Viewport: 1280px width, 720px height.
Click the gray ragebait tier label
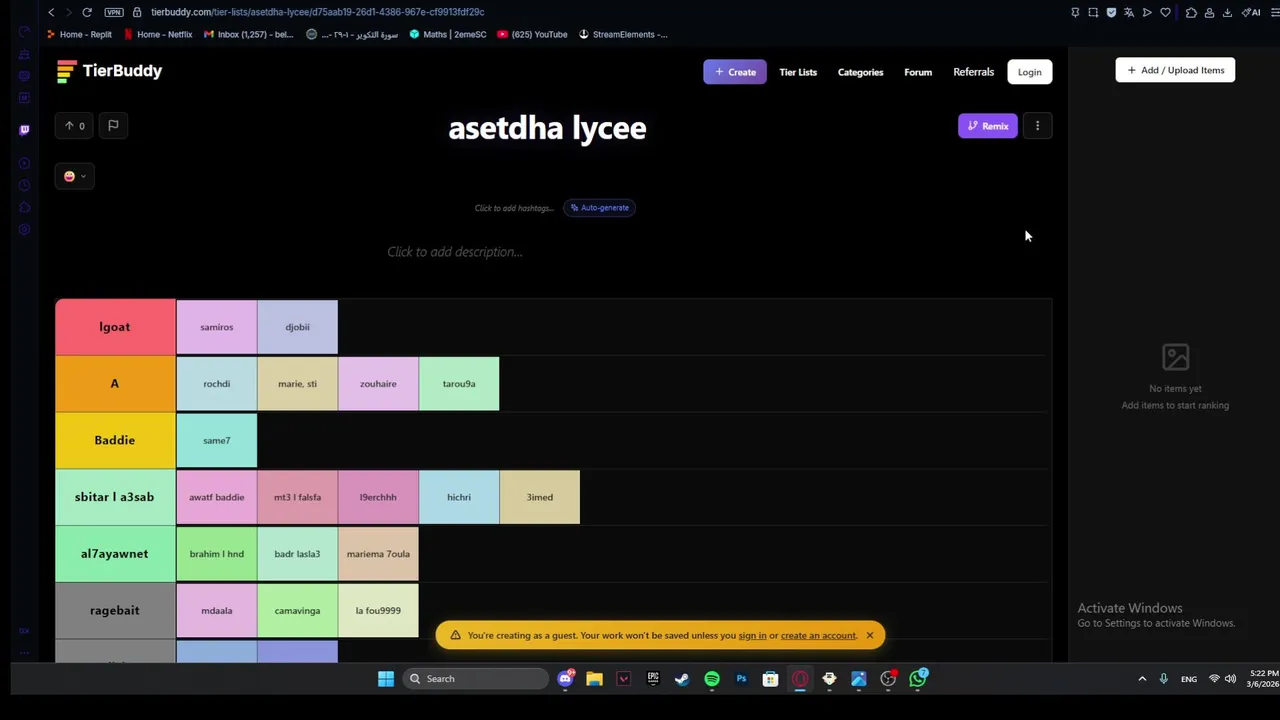click(x=115, y=610)
